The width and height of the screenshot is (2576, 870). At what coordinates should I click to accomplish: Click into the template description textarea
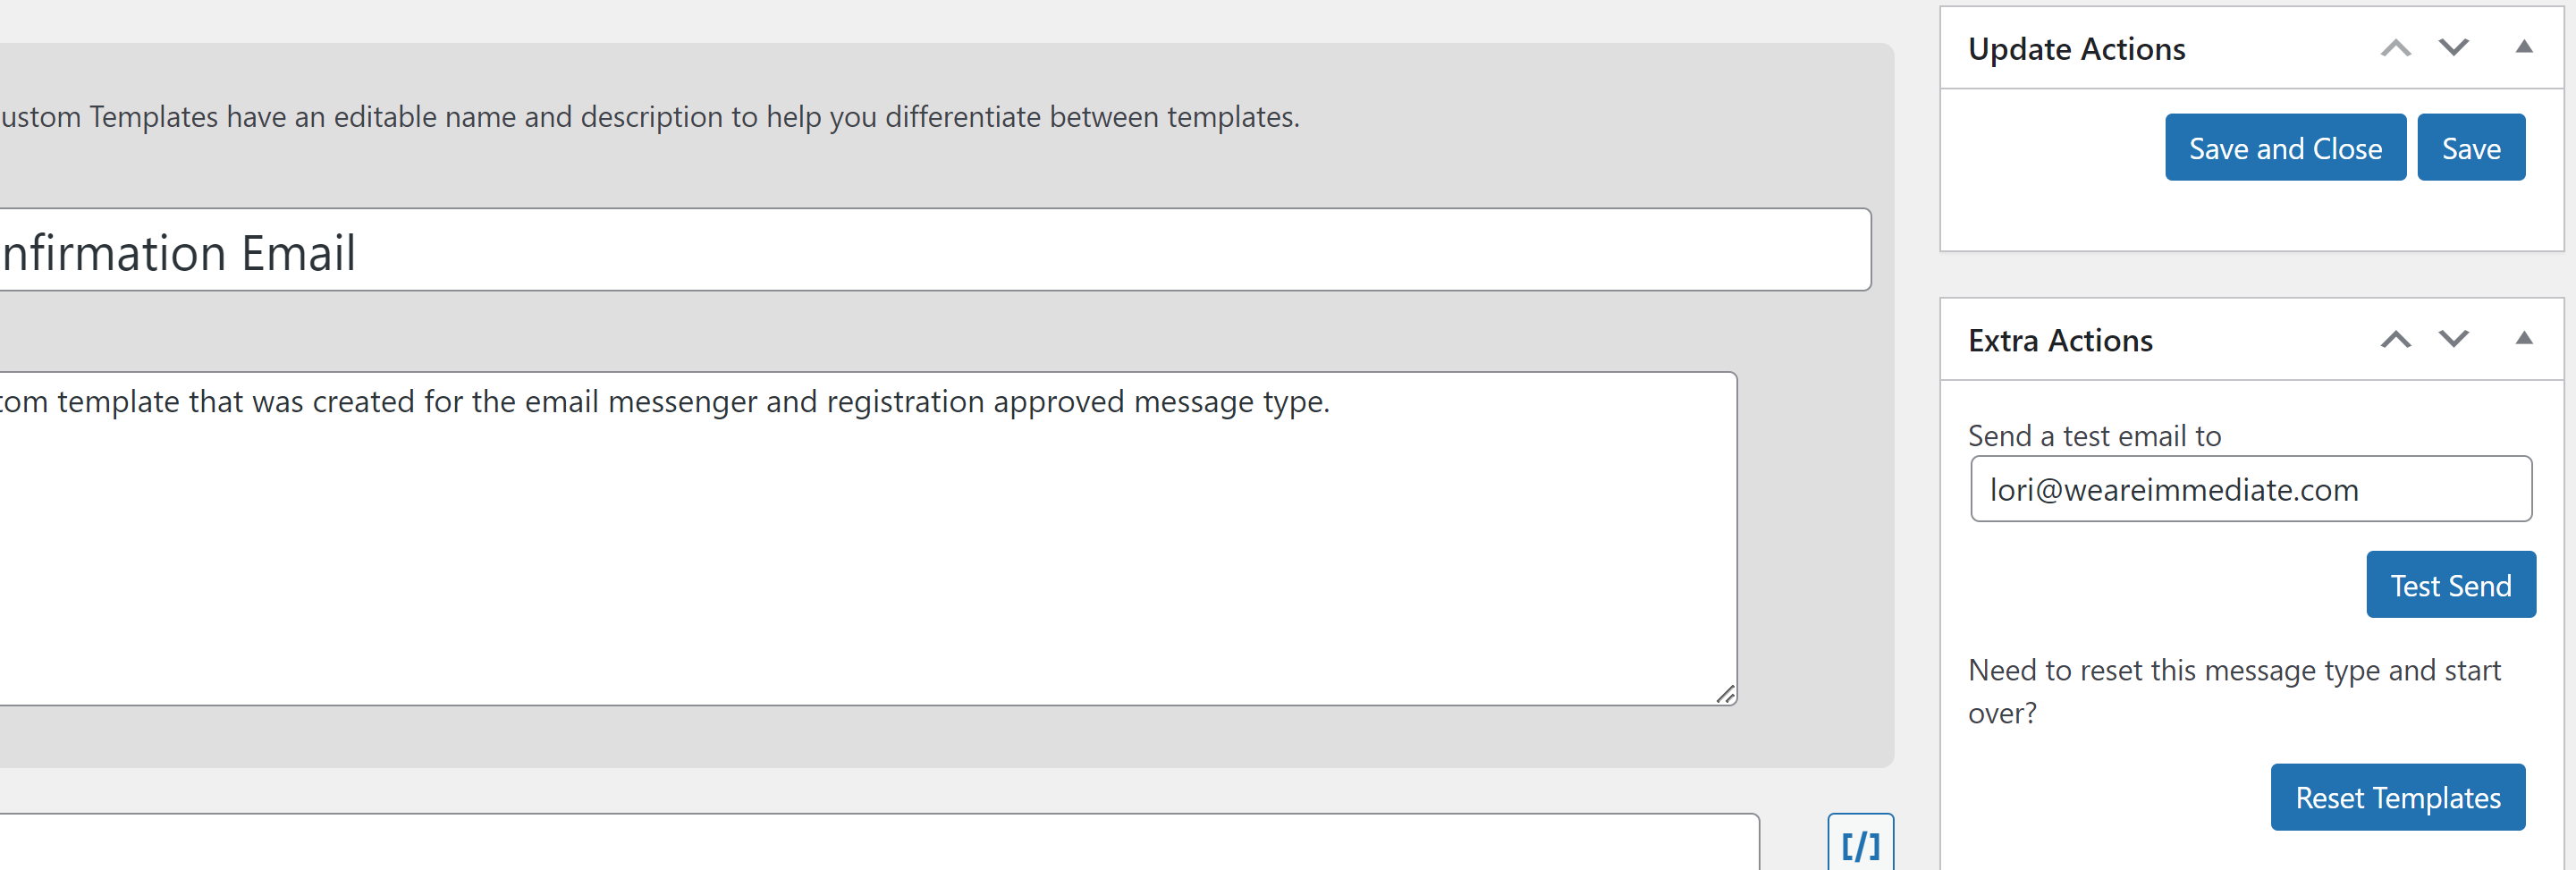click(867, 539)
